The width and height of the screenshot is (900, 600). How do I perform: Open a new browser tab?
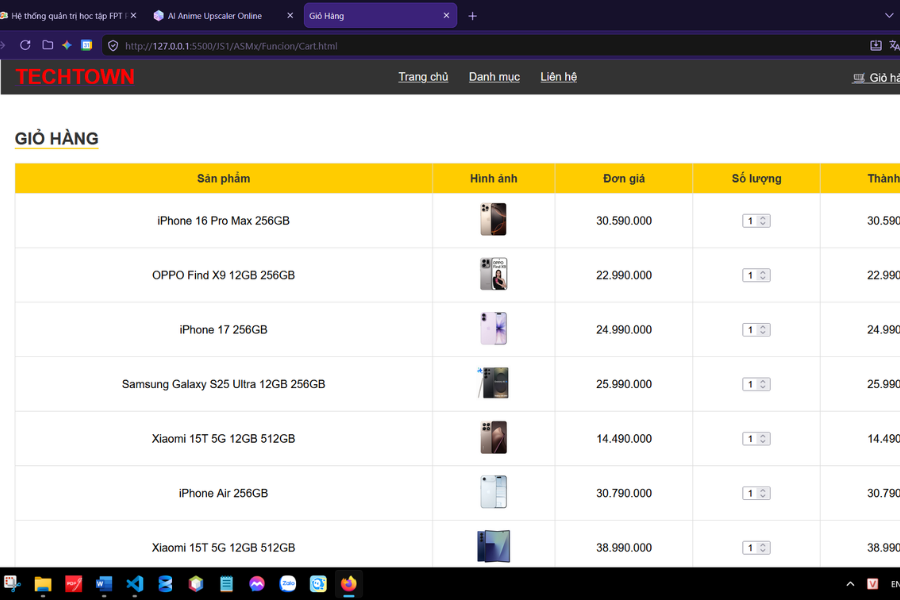tap(472, 16)
